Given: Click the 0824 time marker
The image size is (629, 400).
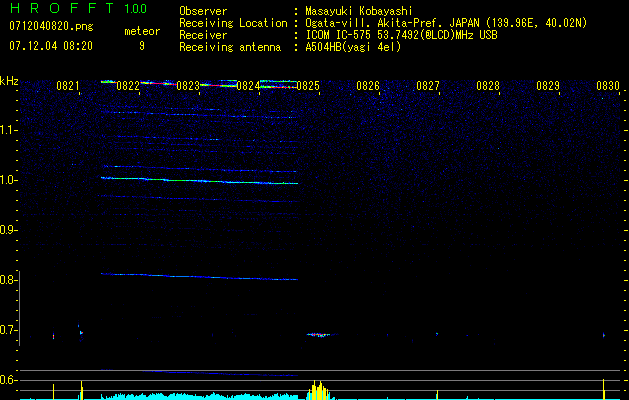Looking at the screenshot, I should click(x=248, y=86).
